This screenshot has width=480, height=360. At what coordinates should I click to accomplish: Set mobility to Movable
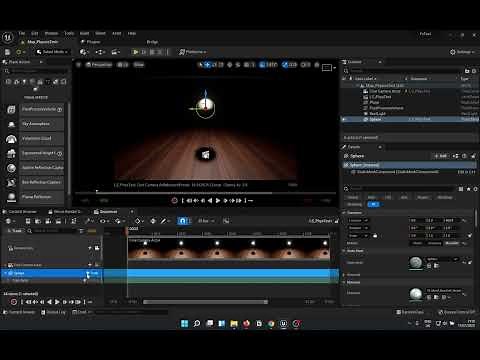point(452,243)
